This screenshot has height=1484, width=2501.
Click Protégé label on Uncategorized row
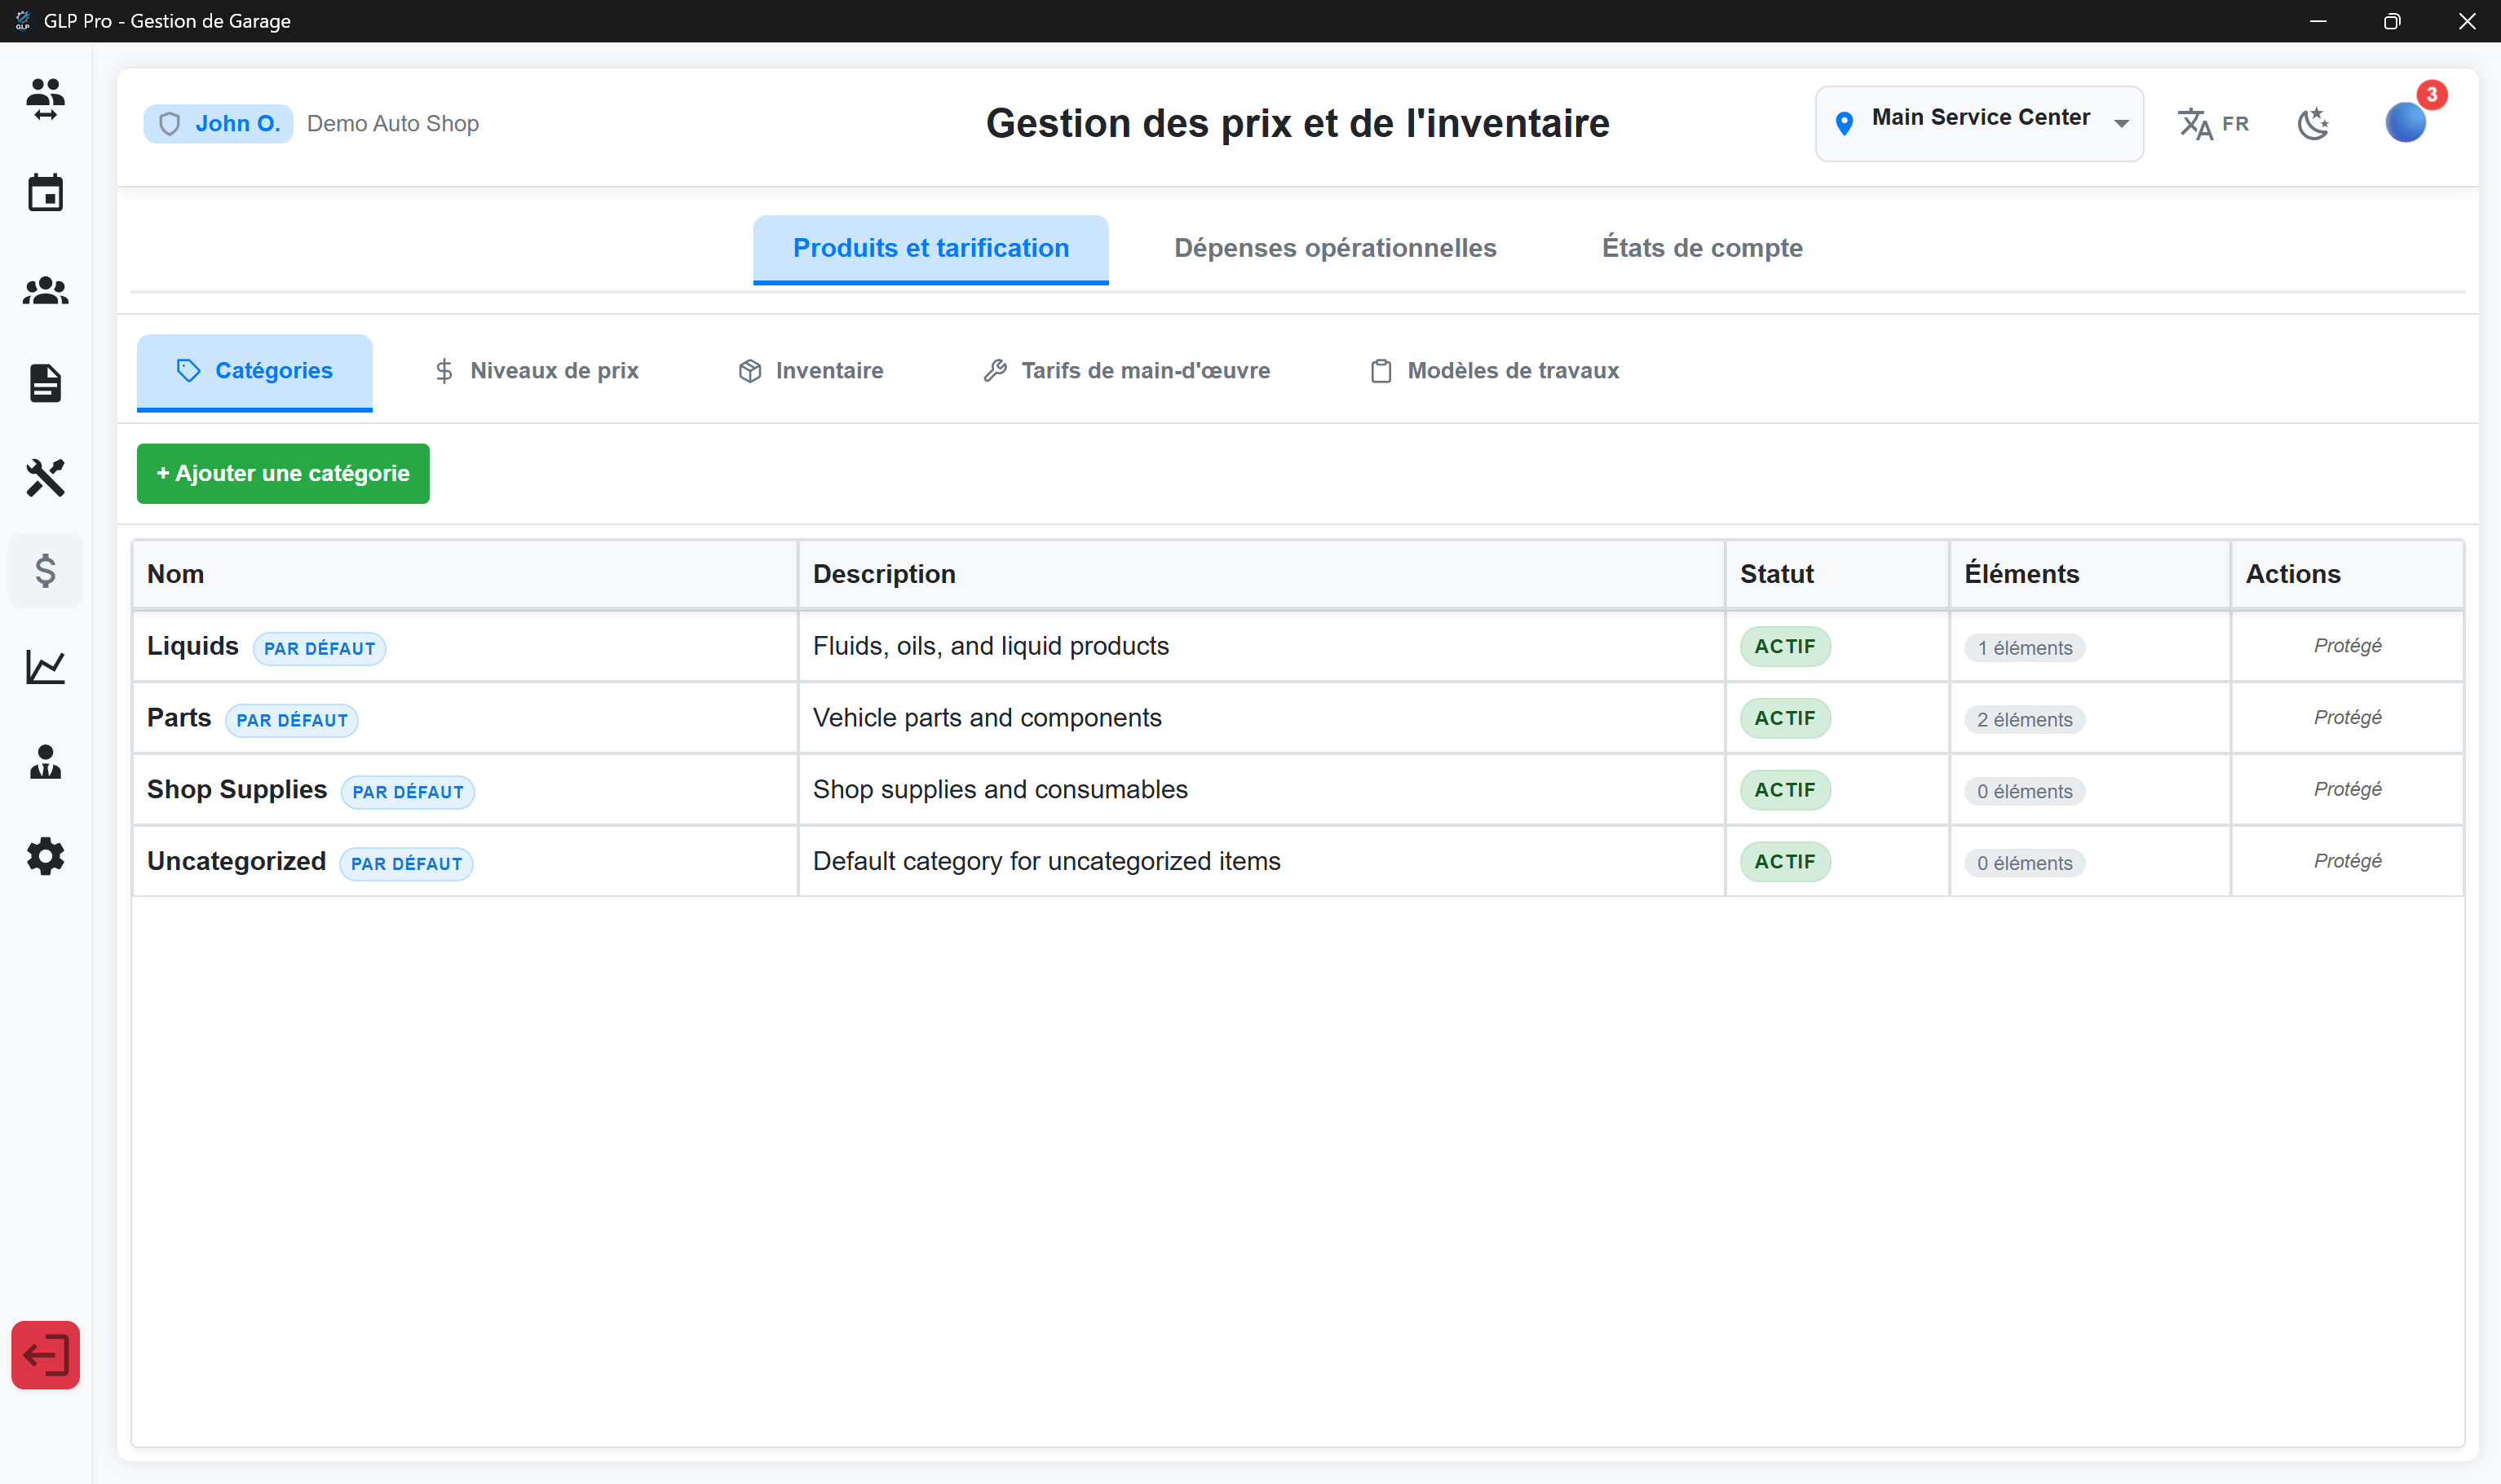(x=2347, y=861)
